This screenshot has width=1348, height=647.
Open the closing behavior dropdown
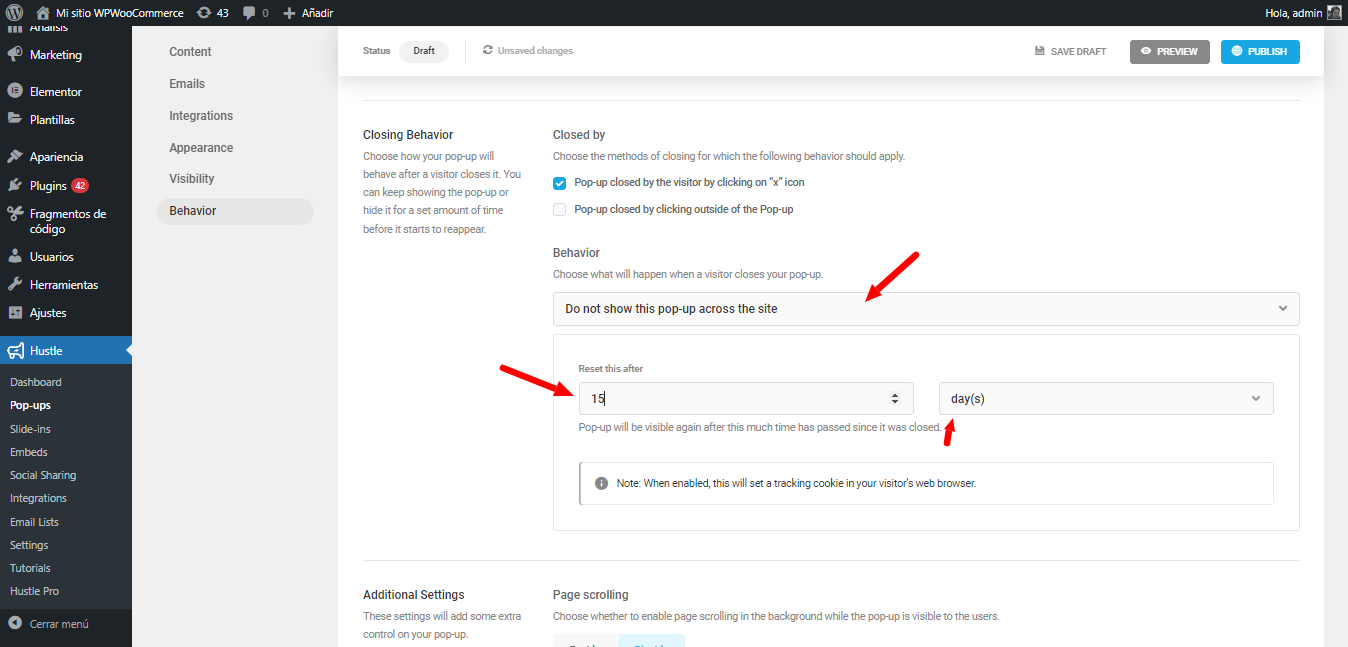tap(926, 309)
